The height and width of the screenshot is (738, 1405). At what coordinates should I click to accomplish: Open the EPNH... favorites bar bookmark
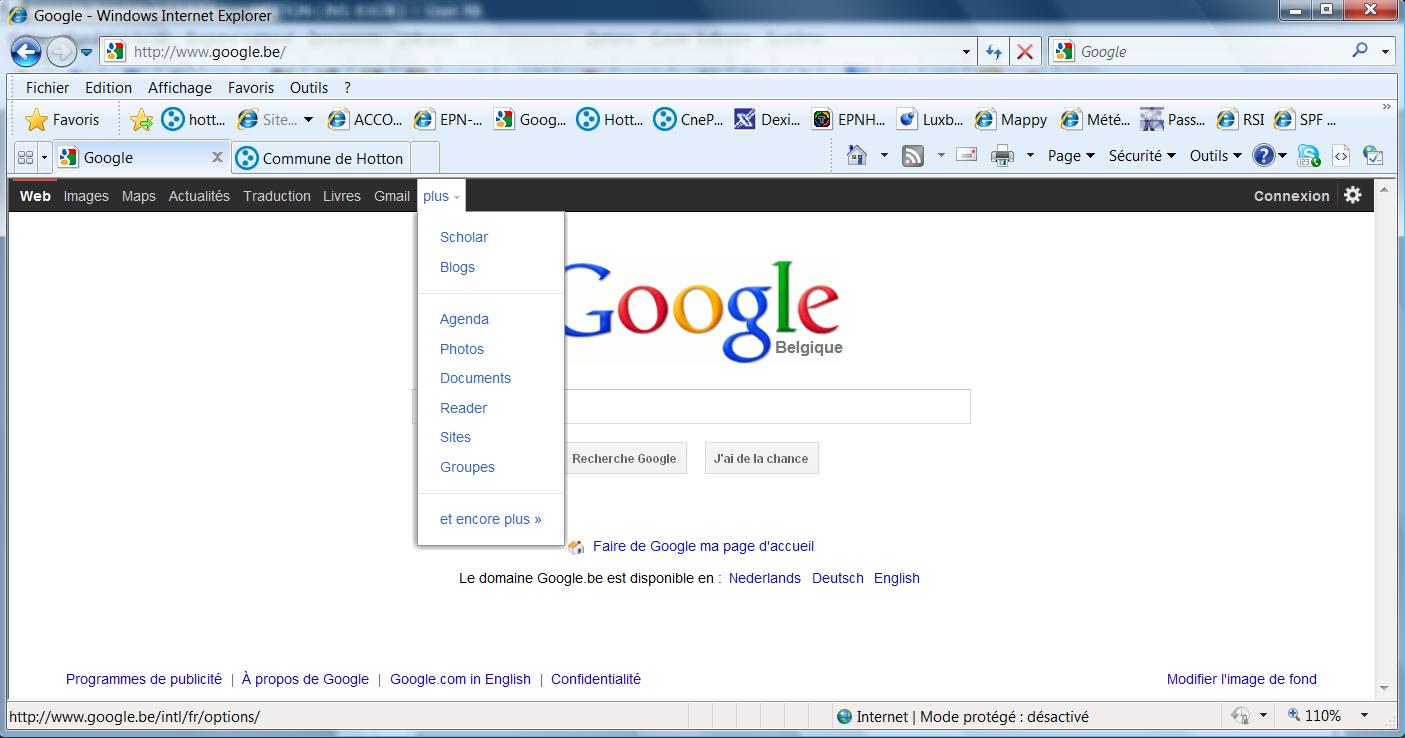tap(848, 120)
